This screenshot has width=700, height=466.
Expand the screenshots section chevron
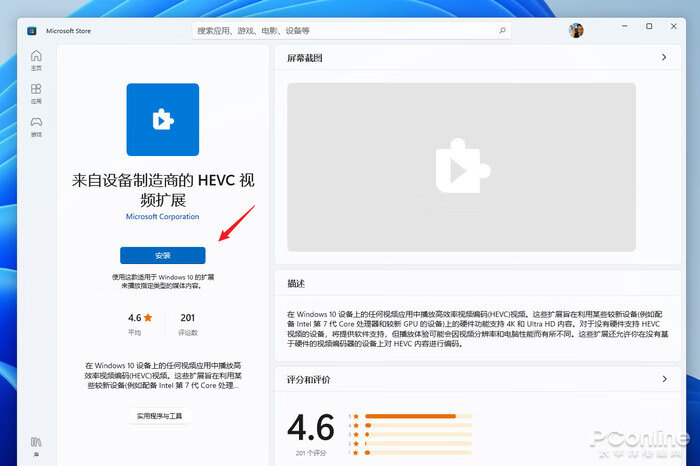pyautogui.click(x=664, y=57)
